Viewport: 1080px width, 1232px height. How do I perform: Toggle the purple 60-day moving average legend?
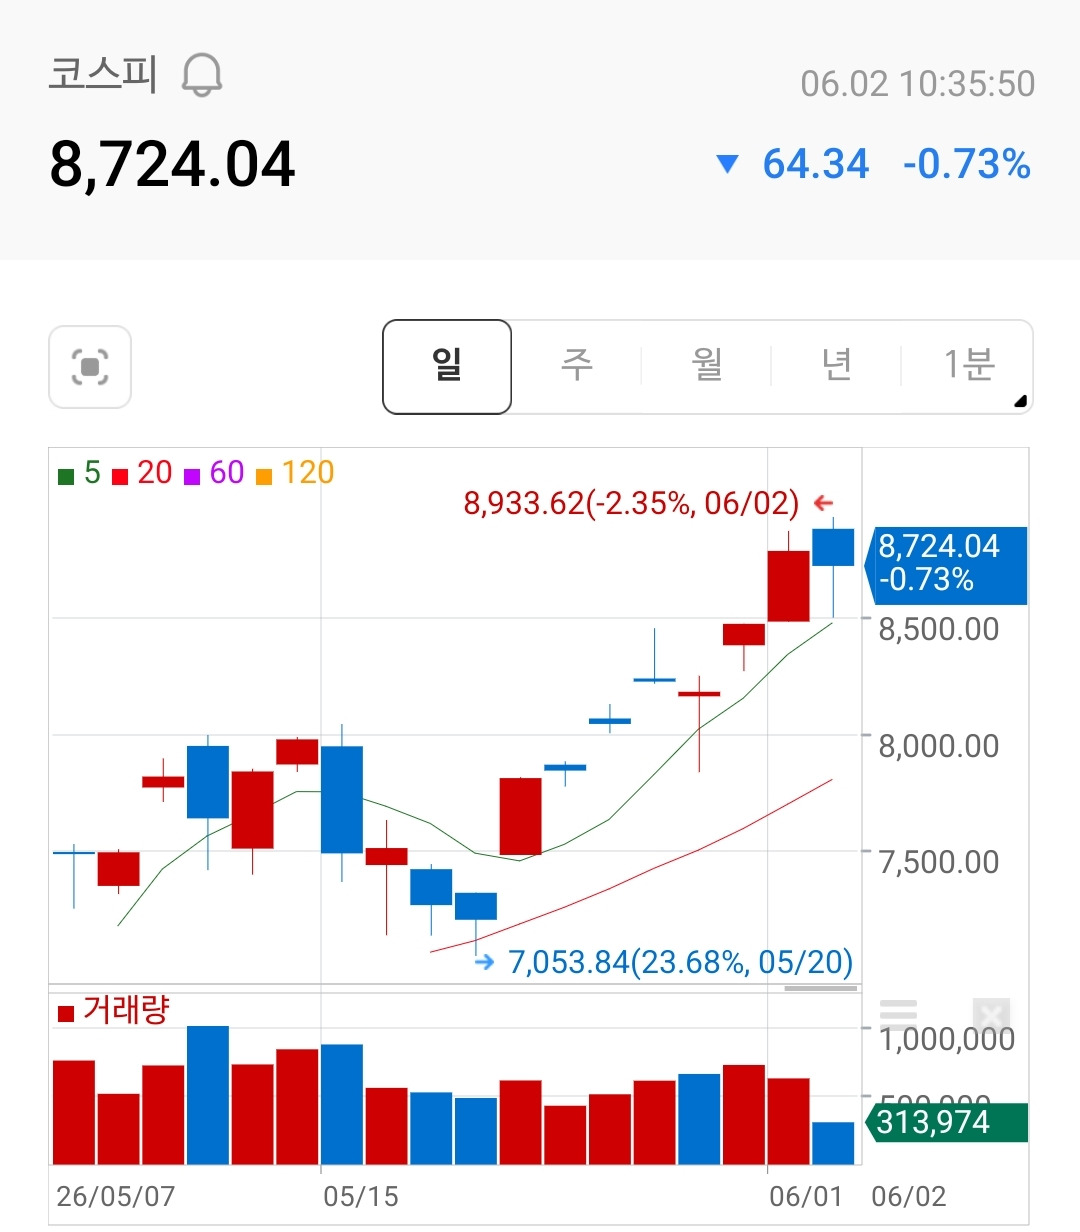coord(214,473)
